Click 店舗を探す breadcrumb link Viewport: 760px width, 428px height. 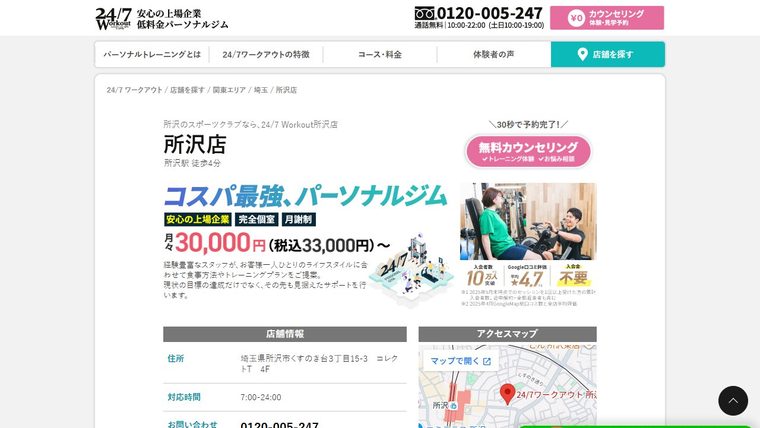point(187,90)
